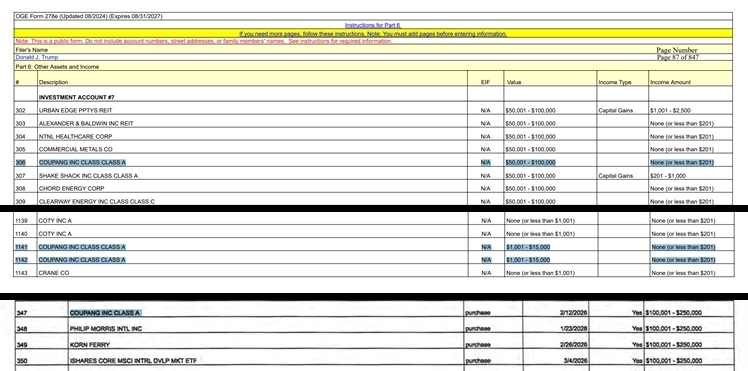Click income amount $201 - $1,000

668,175
